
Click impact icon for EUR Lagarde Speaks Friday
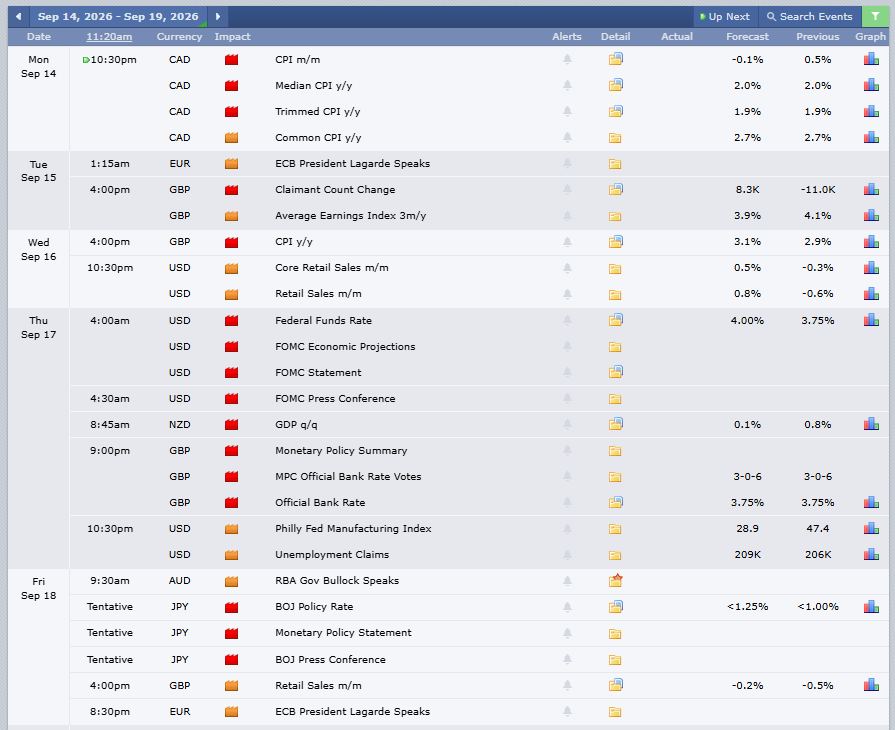(x=231, y=712)
